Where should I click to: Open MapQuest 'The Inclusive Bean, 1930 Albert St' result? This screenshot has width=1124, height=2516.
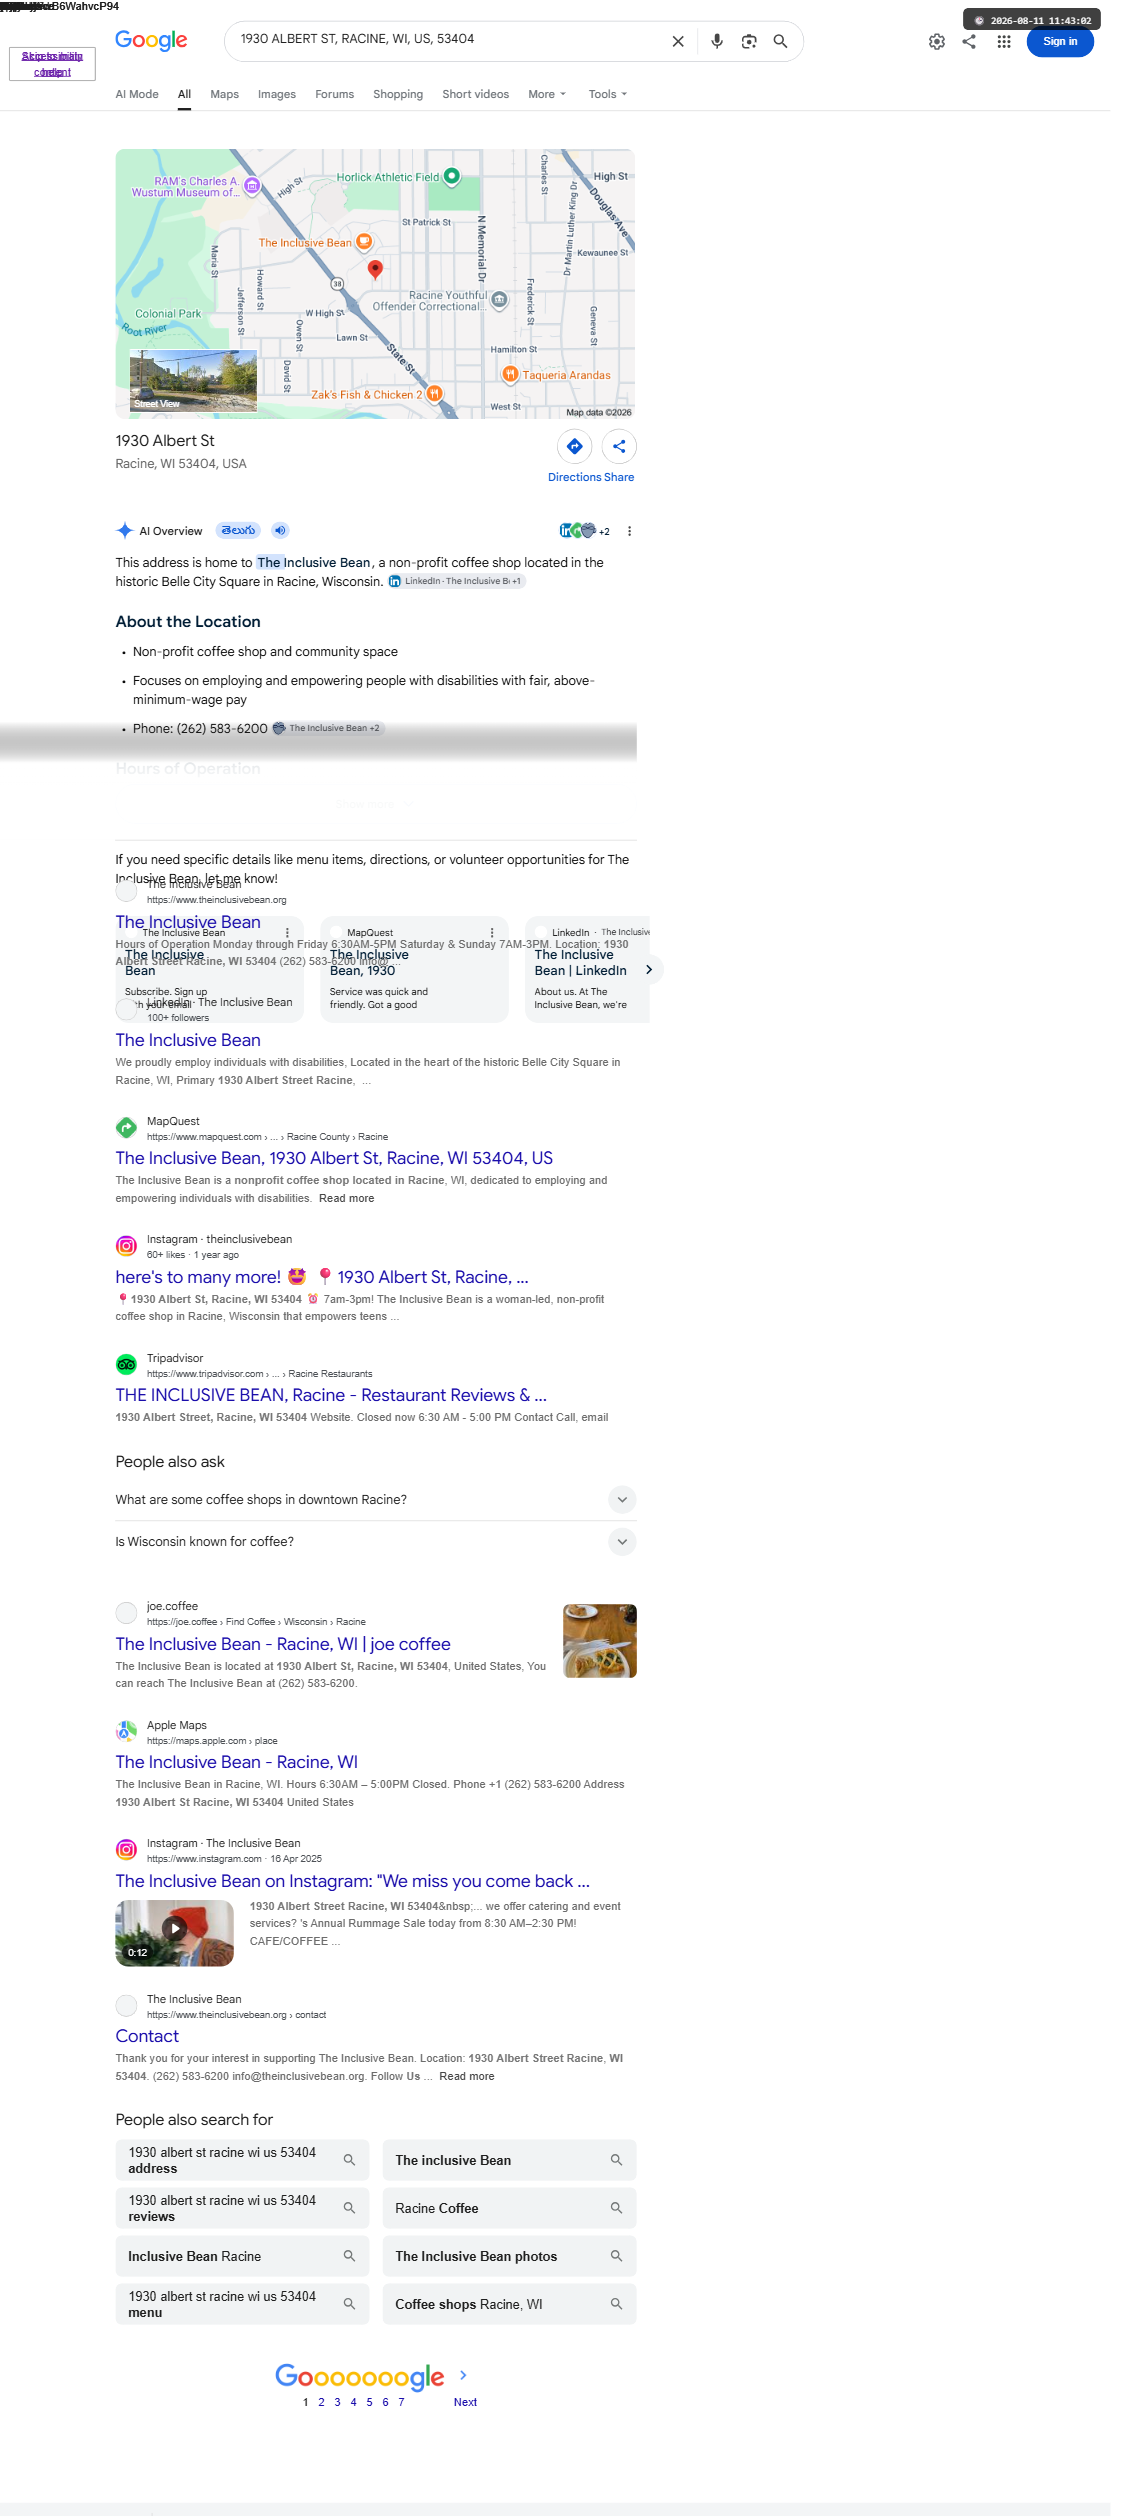(334, 1158)
